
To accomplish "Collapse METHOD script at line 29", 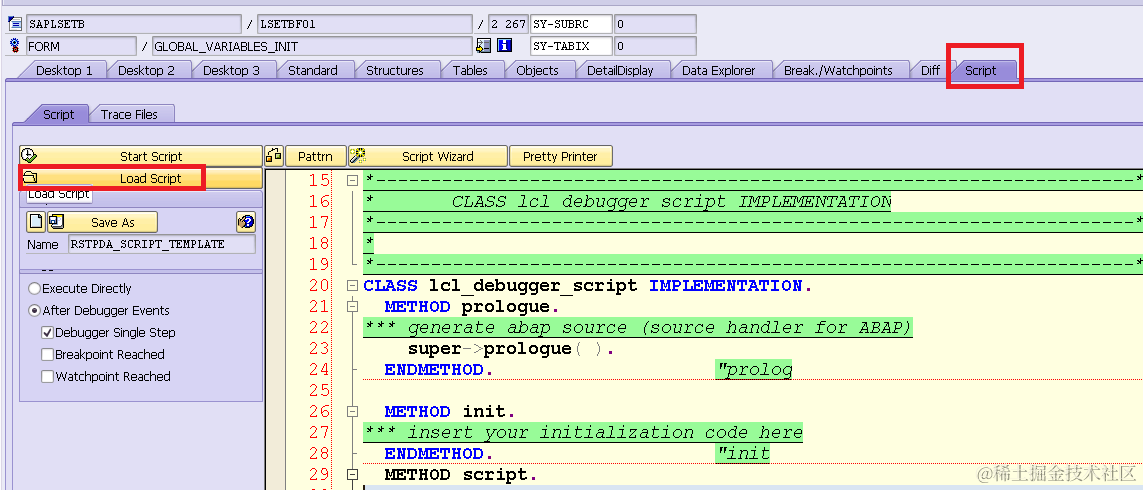I will coord(353,475).
